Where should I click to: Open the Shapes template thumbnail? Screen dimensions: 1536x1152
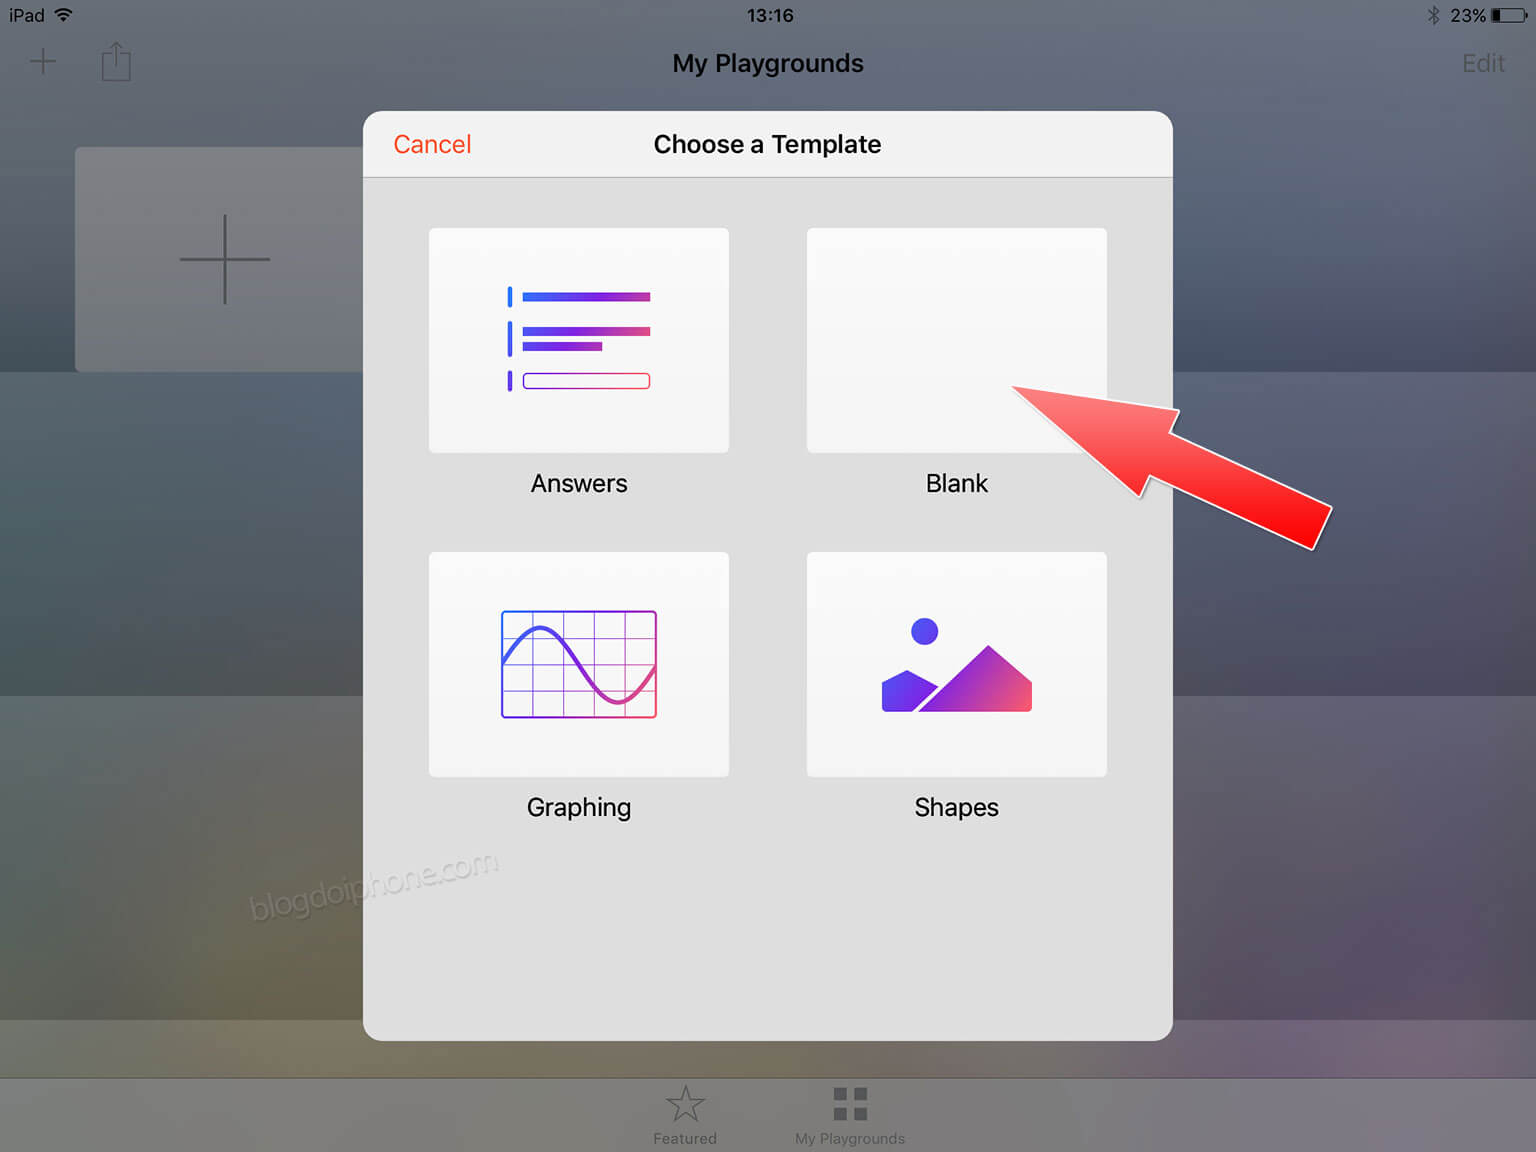pos(957,664)
